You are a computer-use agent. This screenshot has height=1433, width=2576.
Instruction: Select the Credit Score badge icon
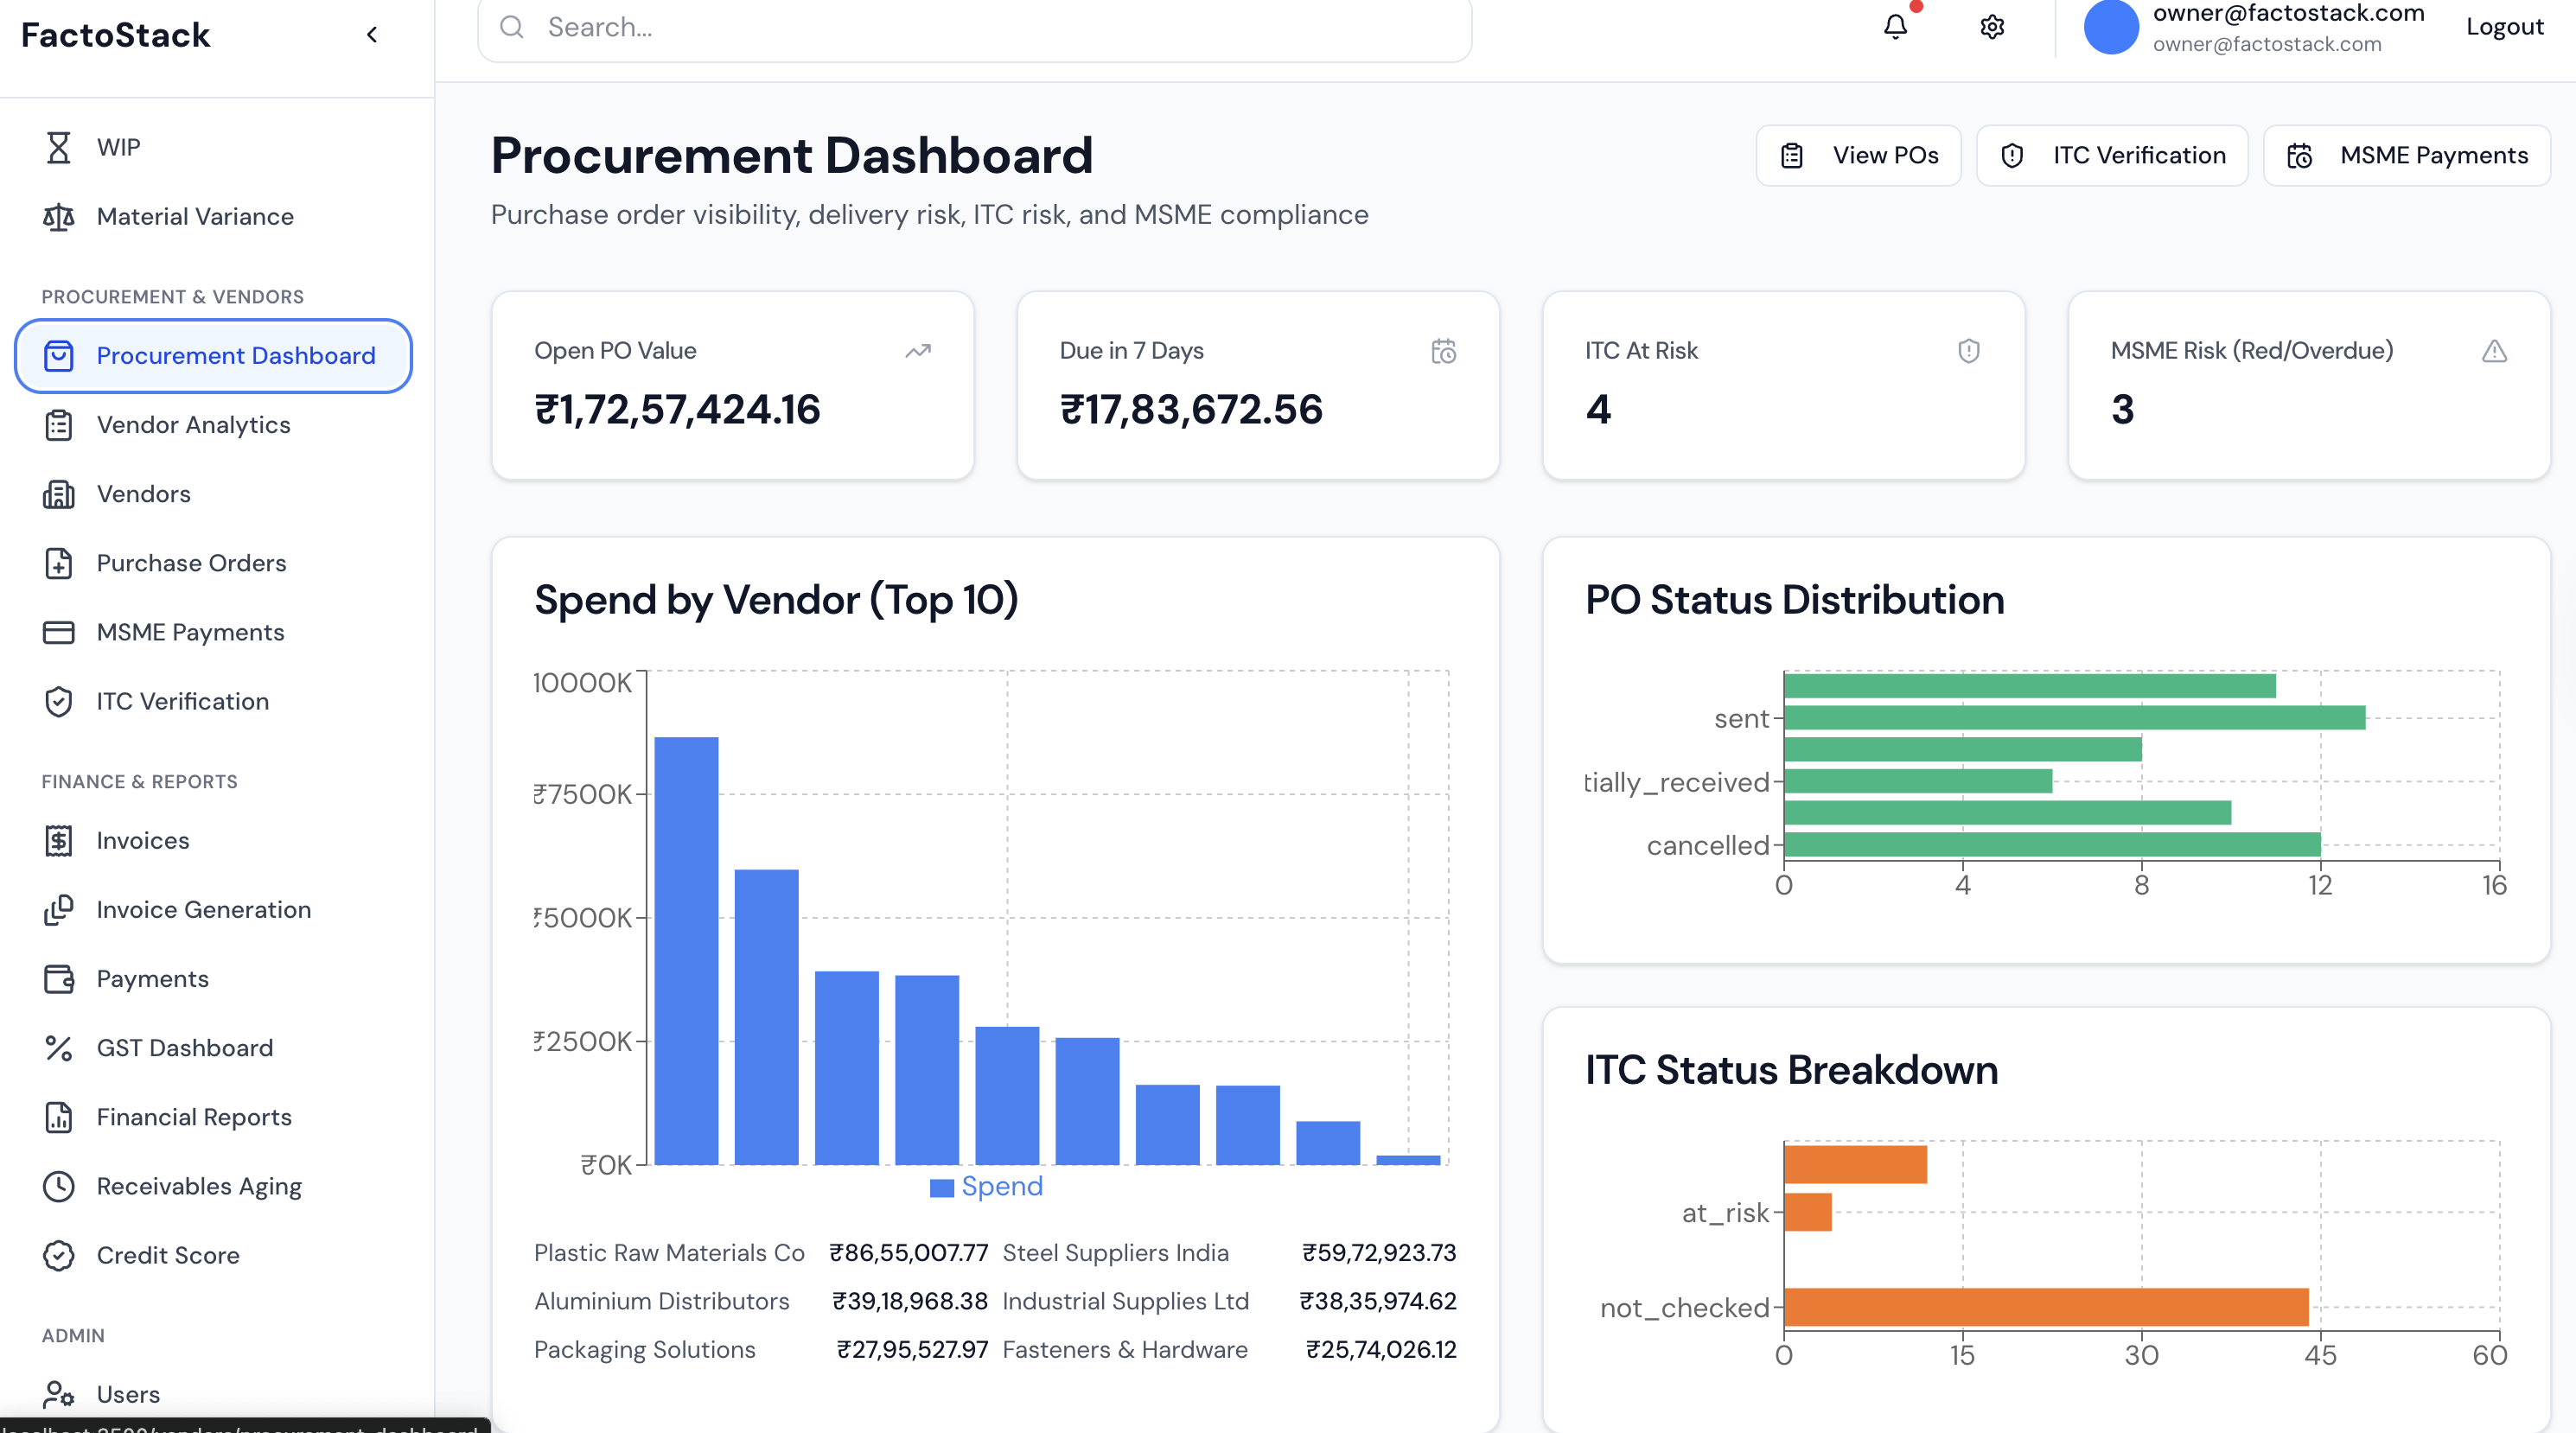pyautogui.click(x=59, y=1255)
